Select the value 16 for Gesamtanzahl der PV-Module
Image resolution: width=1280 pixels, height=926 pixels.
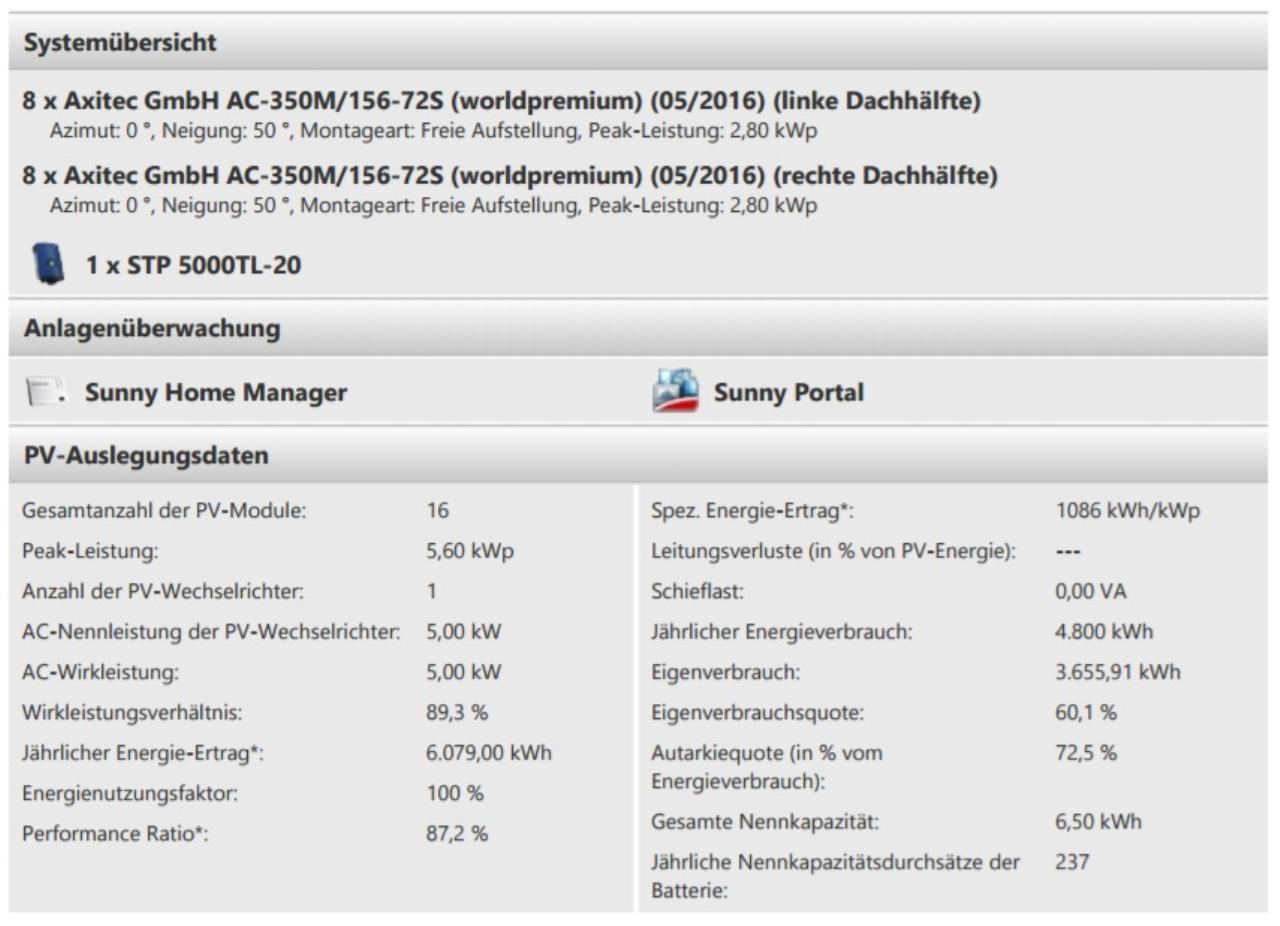pos(437,511)
